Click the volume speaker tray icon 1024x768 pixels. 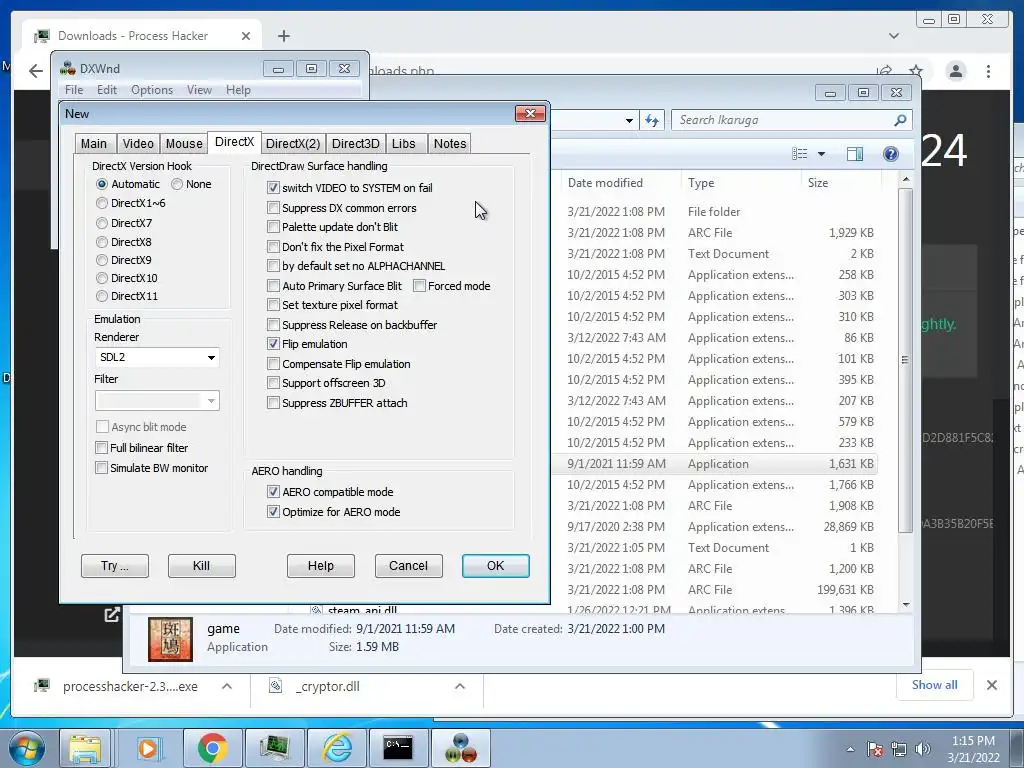[923, 749]
